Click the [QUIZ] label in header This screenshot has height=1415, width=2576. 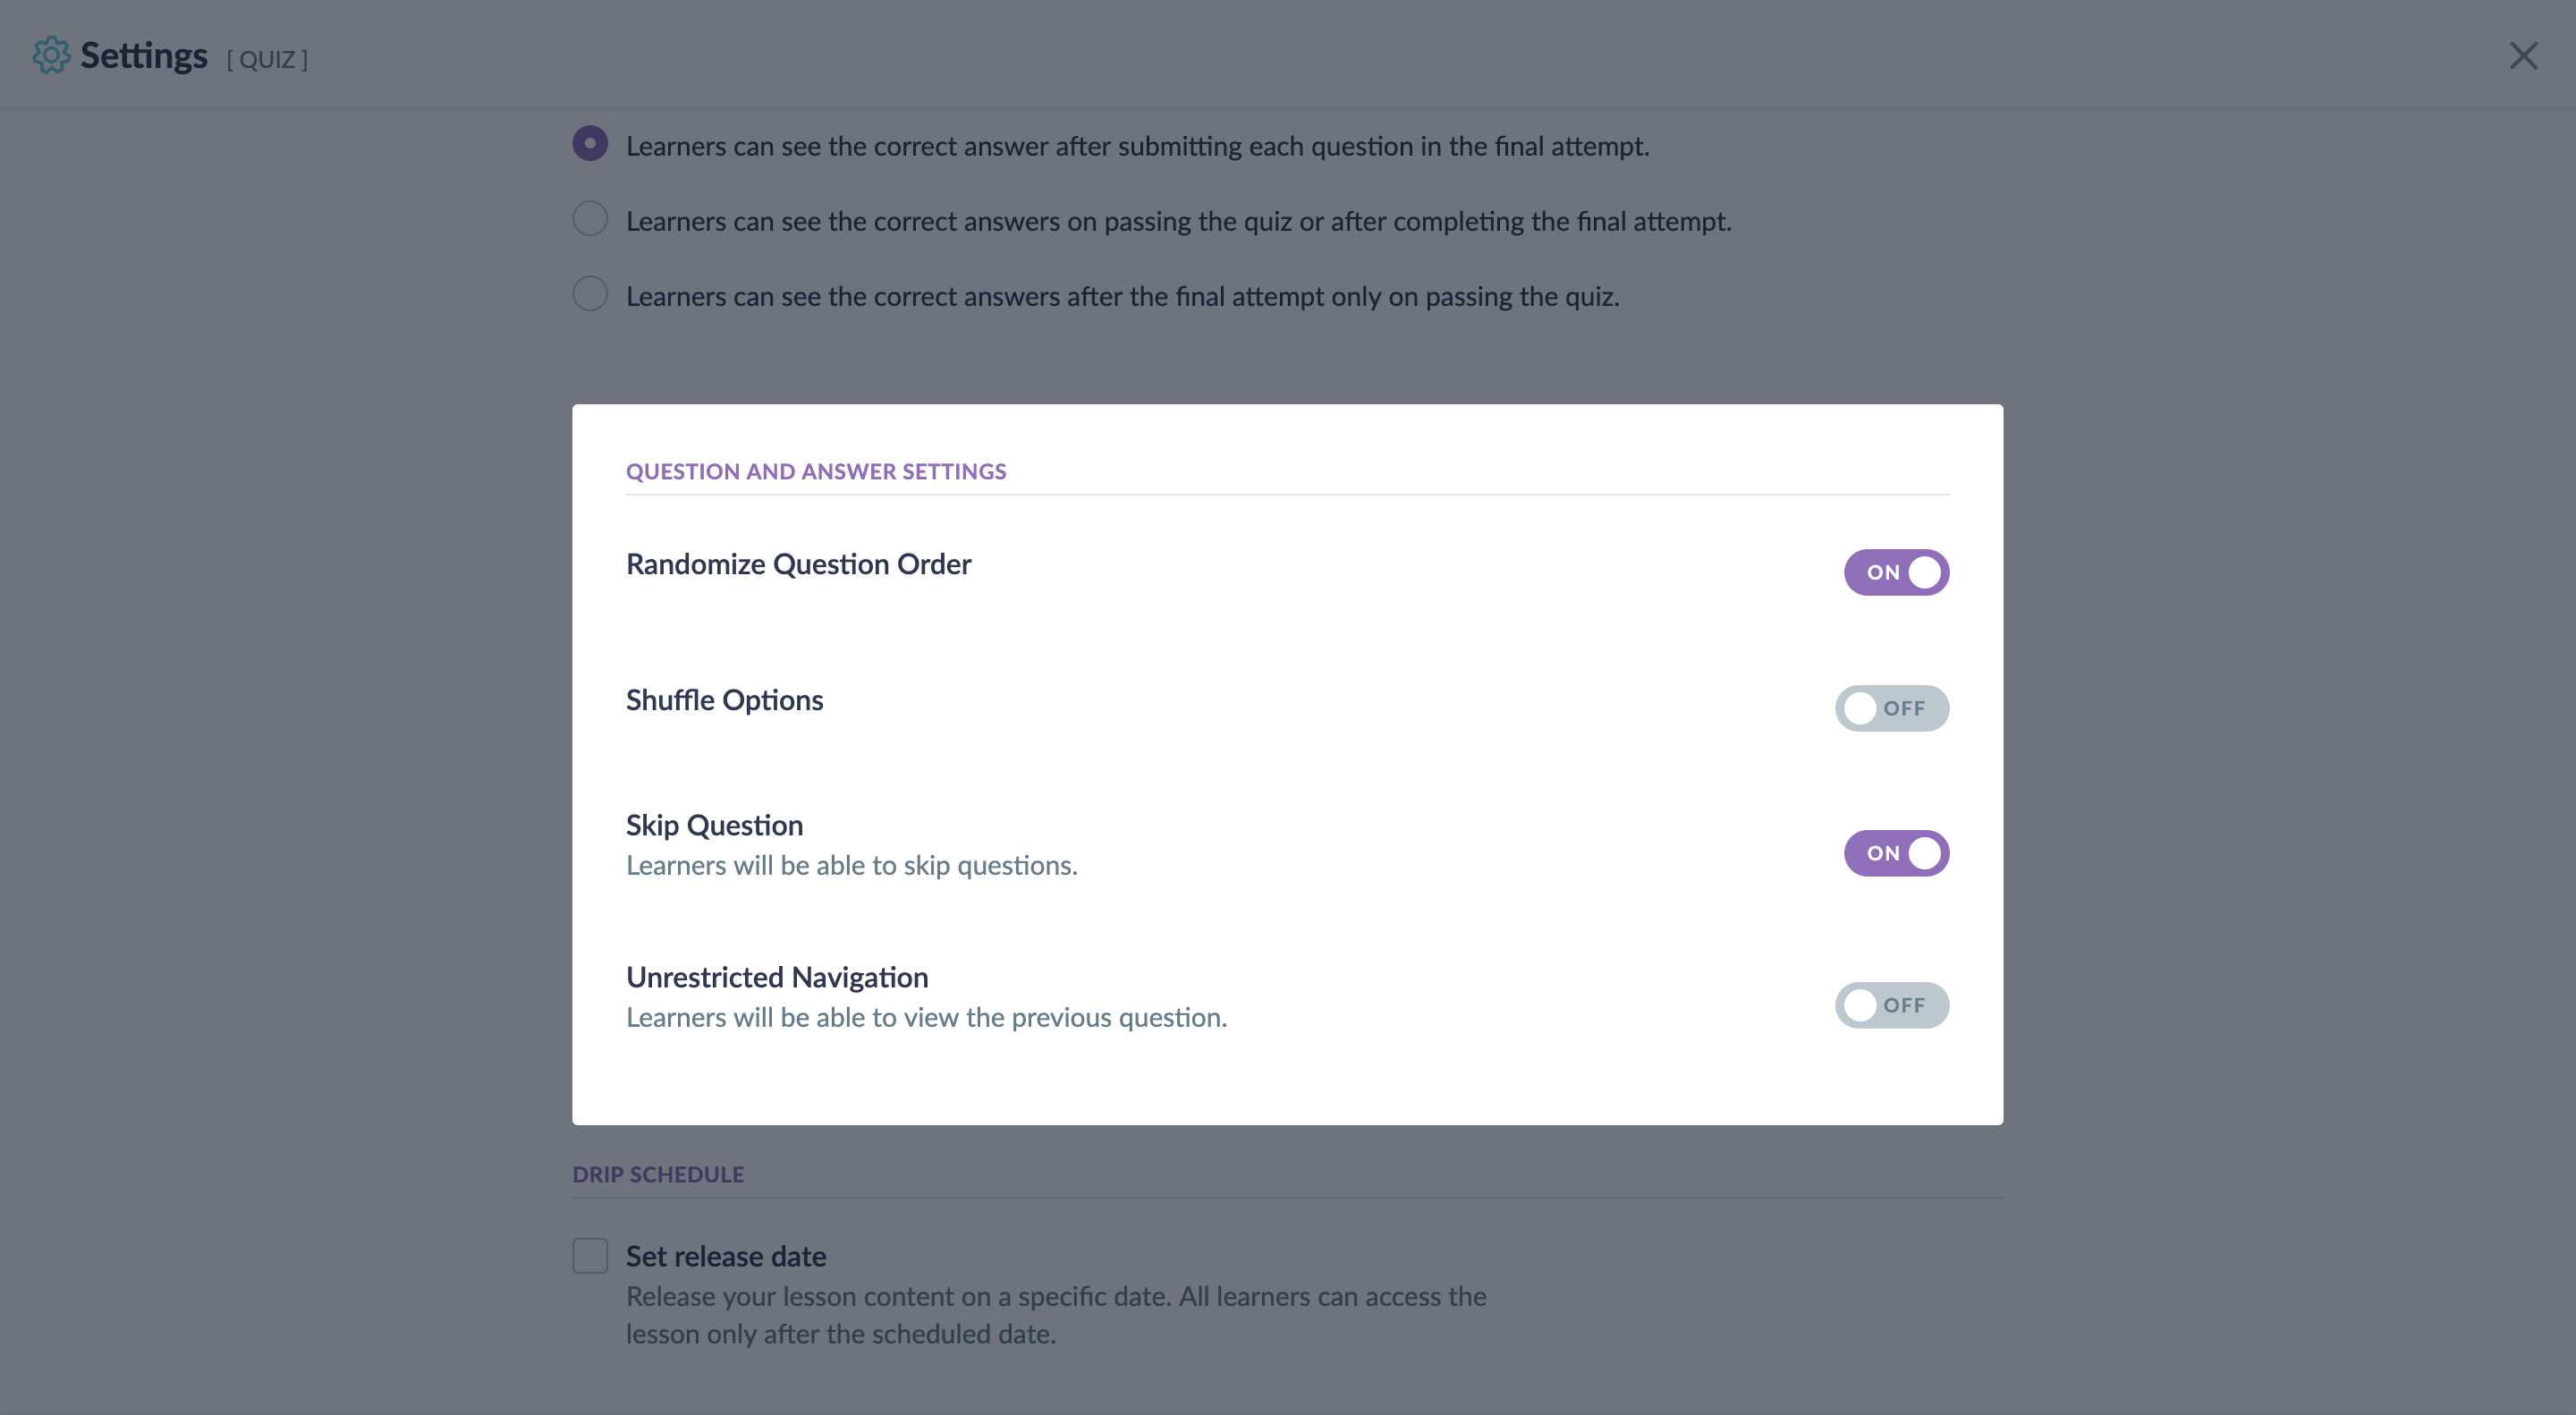[x=267, y=60]
